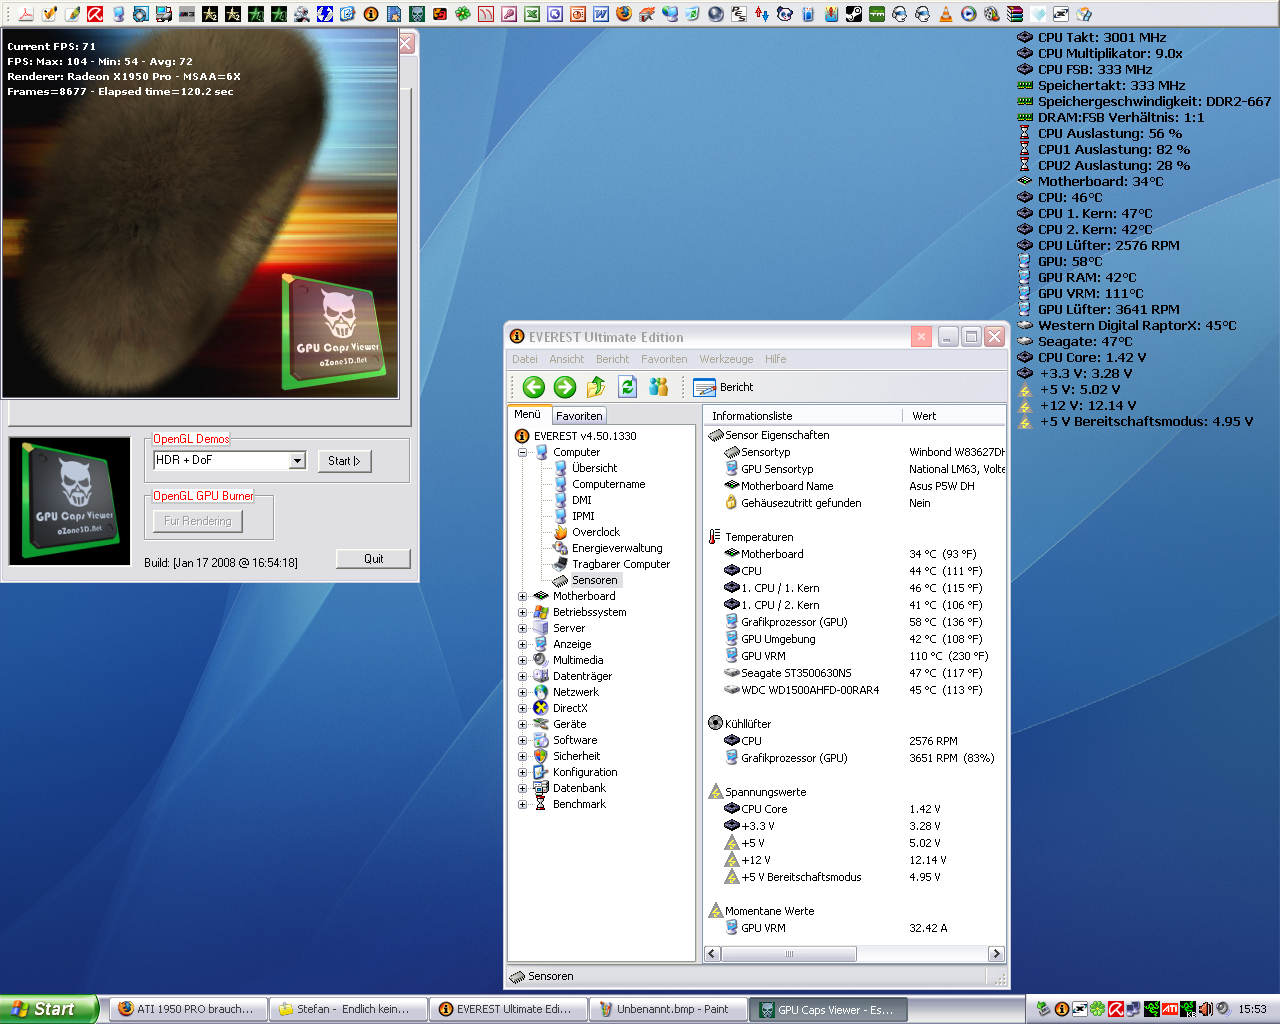The height and width of the screenshot is (1024, 1280).
Task: Launch Word from the top launcher bar
Action: click(601, 13)
